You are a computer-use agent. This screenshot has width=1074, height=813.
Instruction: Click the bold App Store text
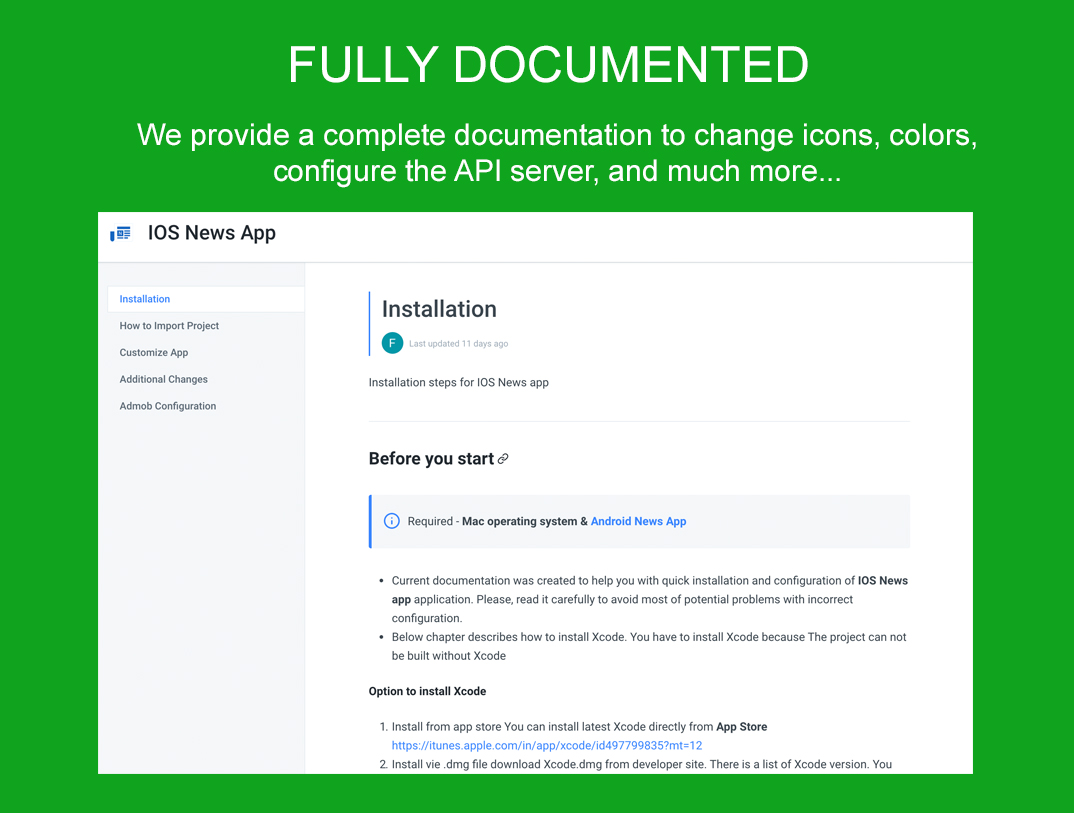pos(741,727)
